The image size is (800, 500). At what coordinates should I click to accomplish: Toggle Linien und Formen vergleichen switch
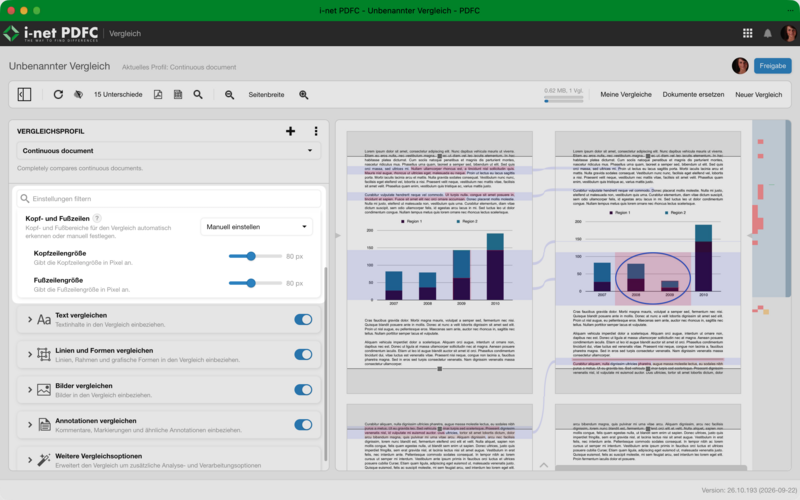(303, 355)
